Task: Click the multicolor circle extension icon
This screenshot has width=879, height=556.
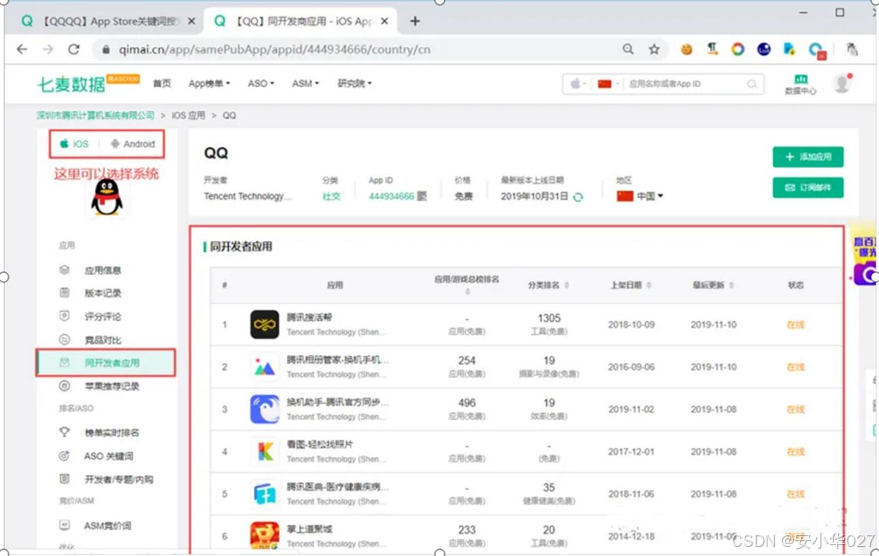Action: coord(738,49)
